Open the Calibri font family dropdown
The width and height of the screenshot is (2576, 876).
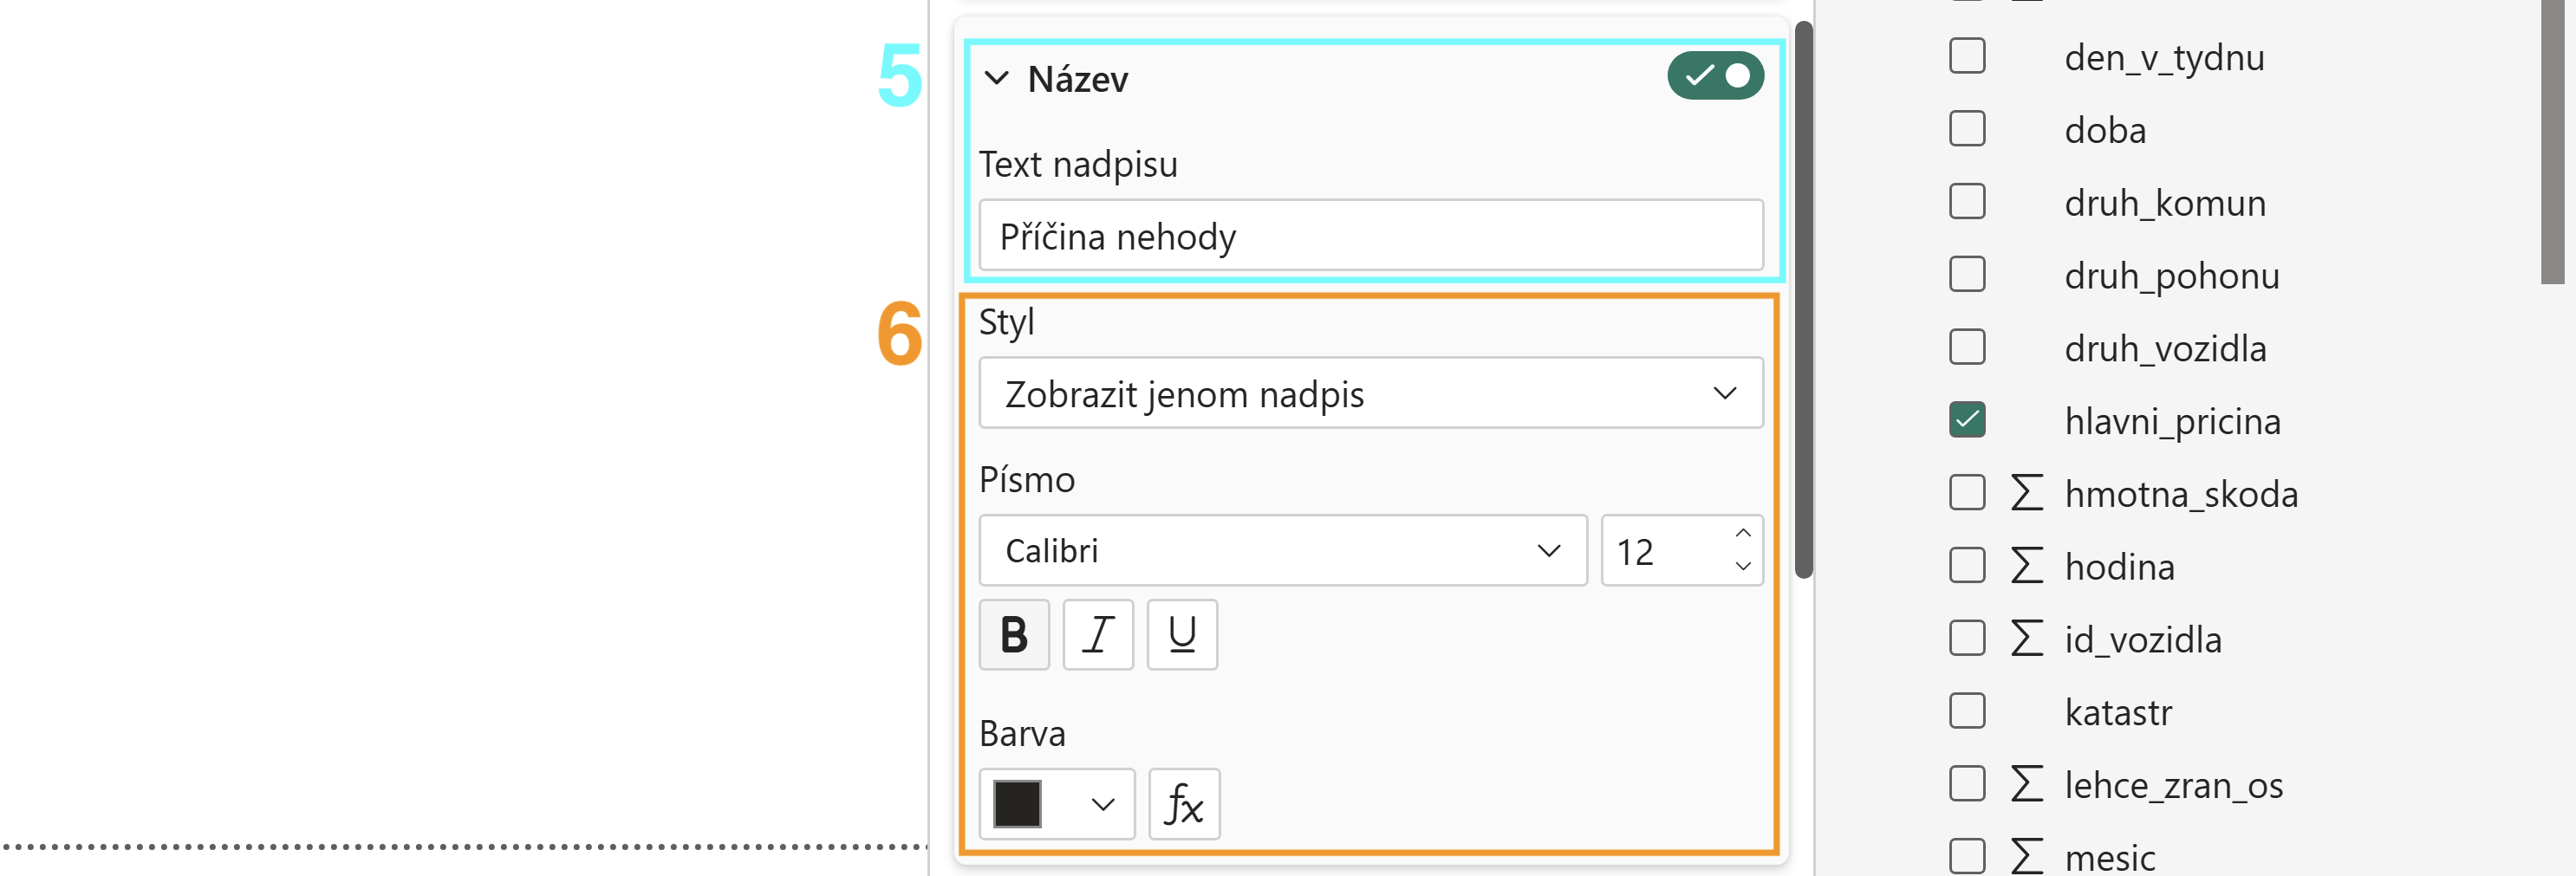(x=1283, y=551)
